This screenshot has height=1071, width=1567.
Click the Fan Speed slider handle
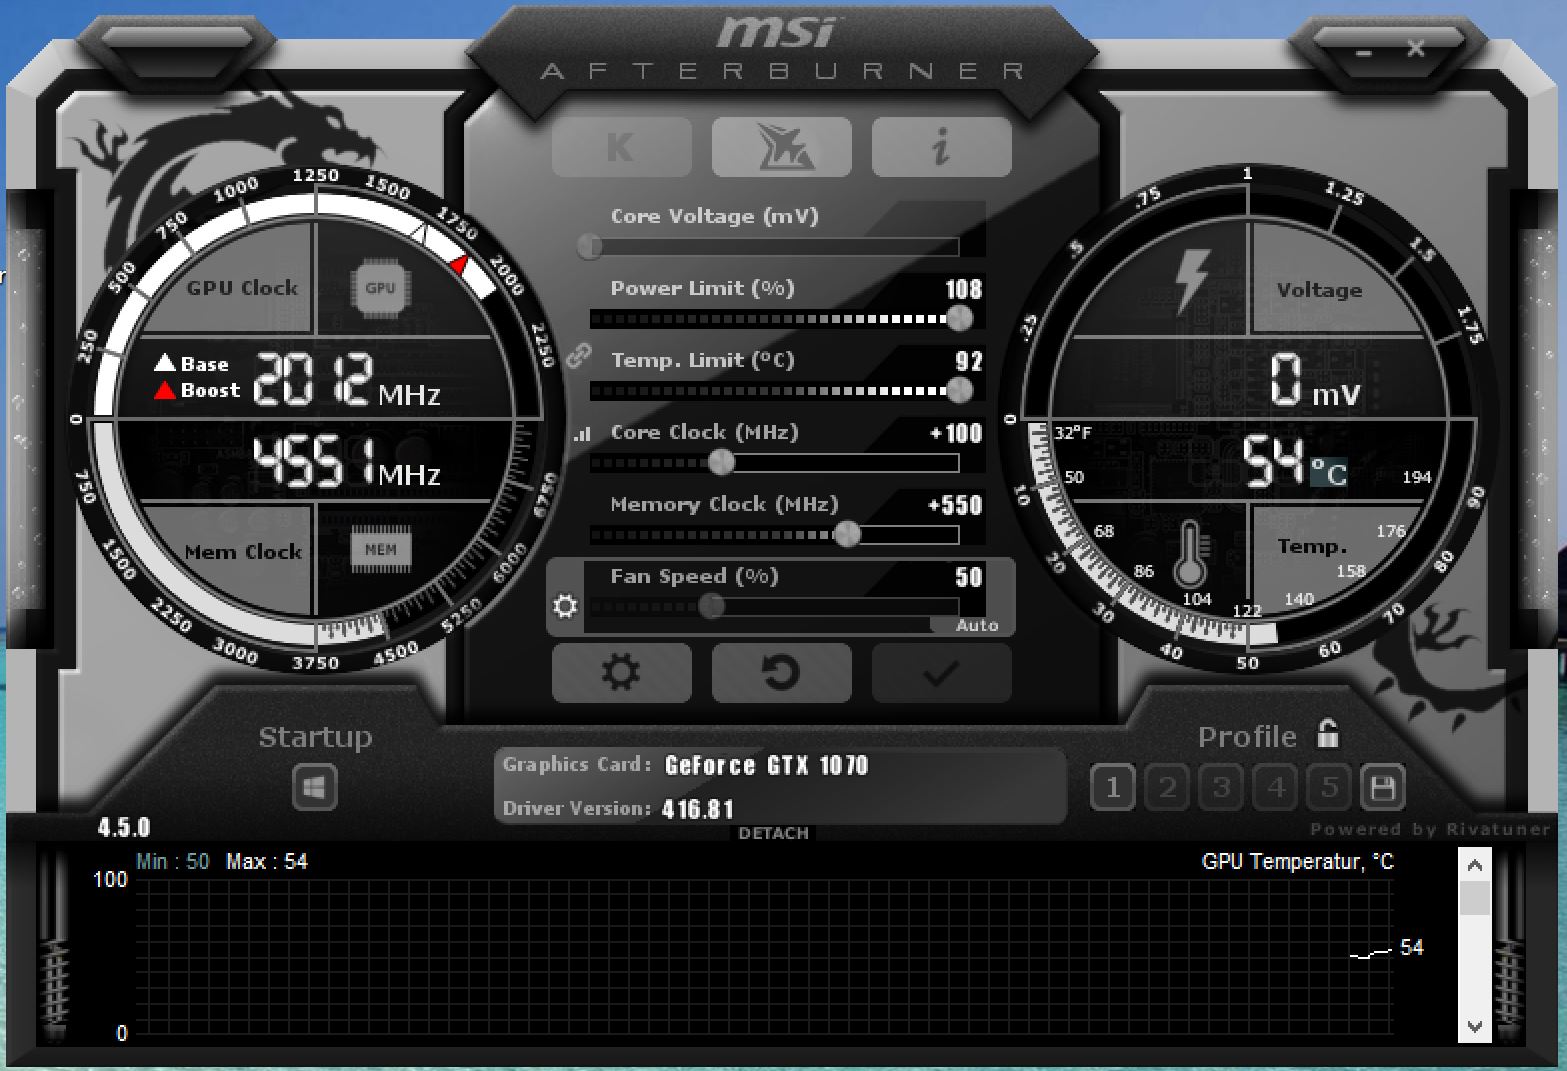[711, 606]
